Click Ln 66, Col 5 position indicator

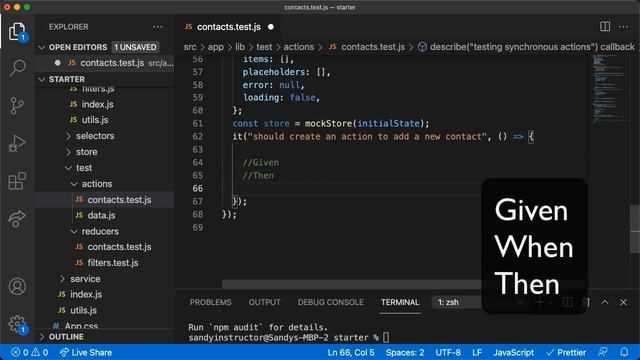(351, 352)
